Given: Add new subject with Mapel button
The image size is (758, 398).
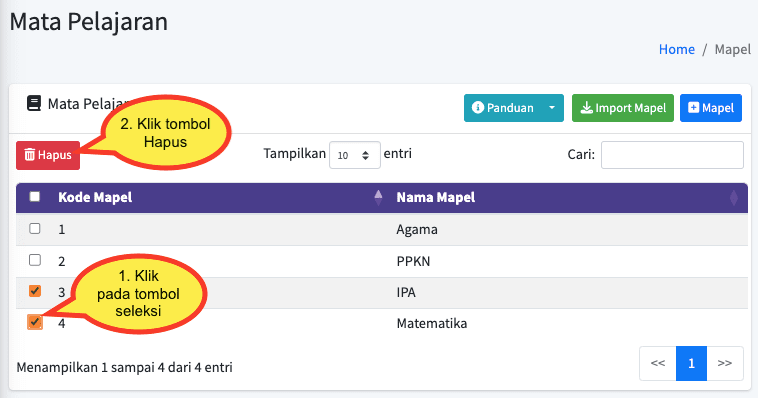Looking at the screenshot, I should 711,108.
